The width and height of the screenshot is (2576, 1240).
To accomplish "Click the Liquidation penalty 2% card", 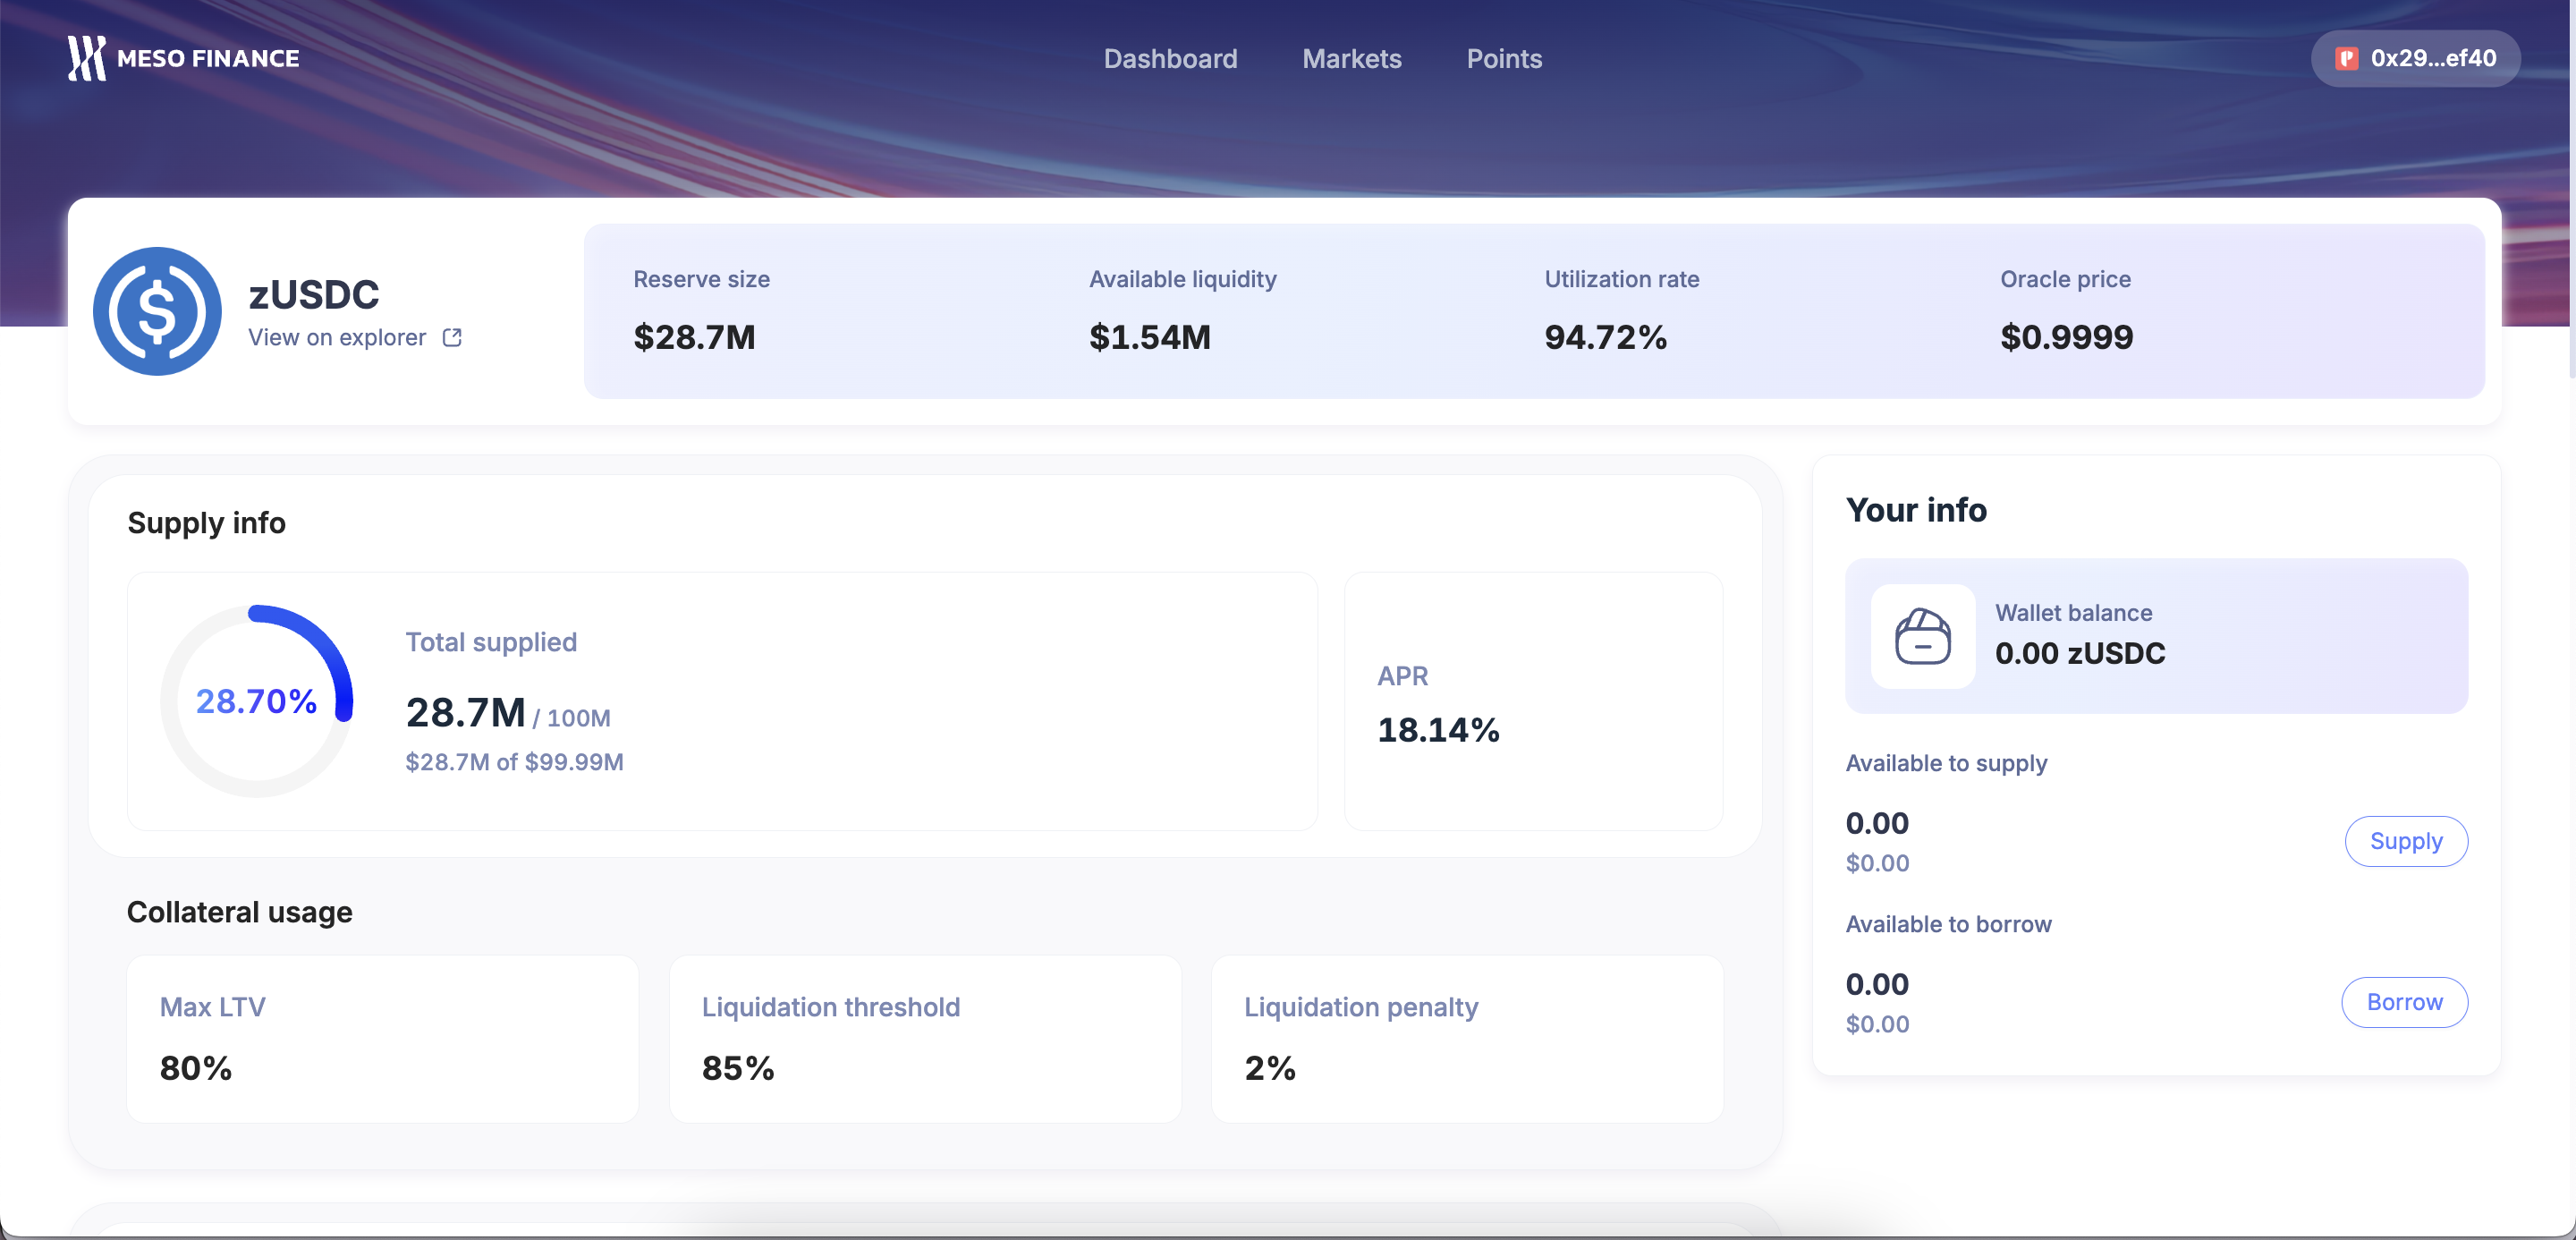I will coord(1466,1038).
